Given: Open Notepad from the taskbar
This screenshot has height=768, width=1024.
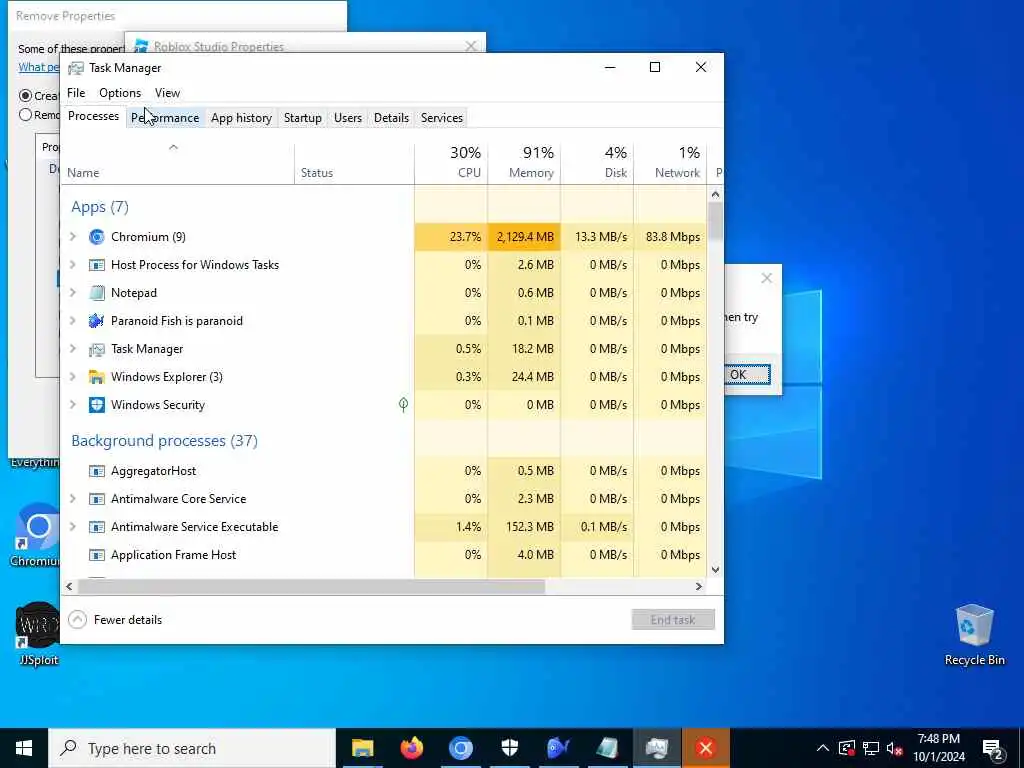Looking at the screenshot, I should [607, 748].
